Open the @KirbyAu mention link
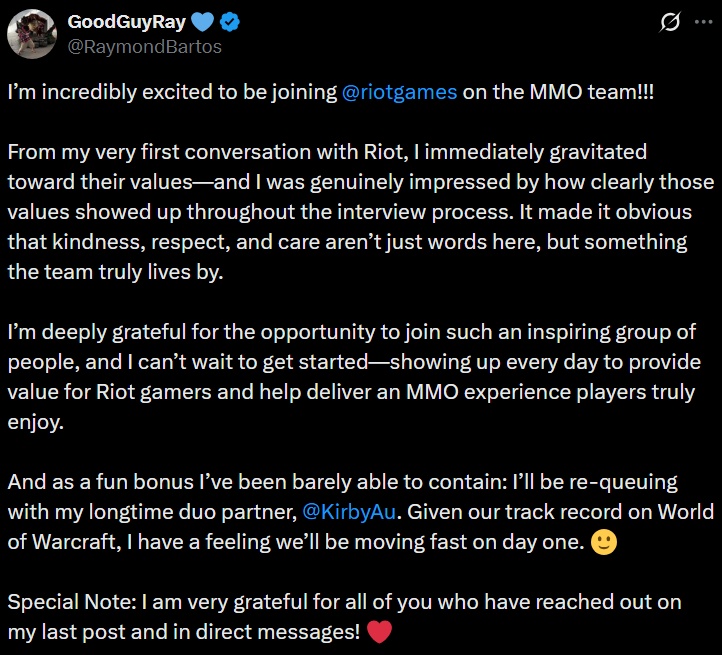The width and height of the screenshot is (722, 655). click(349, 511)
